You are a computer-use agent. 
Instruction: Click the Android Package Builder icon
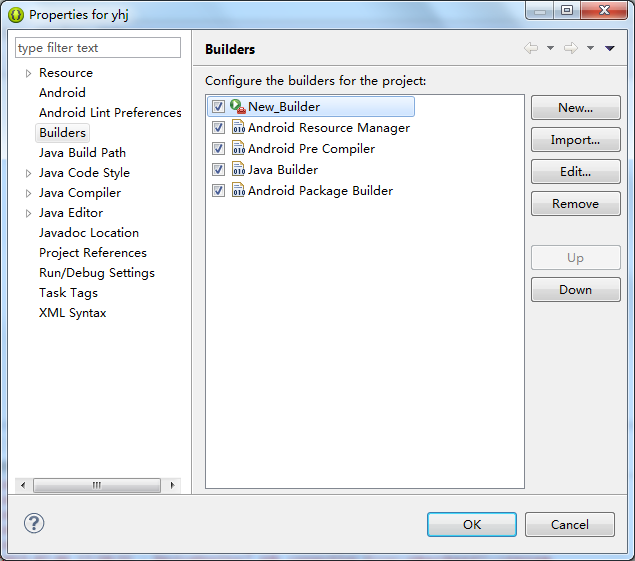click(238, 190)
